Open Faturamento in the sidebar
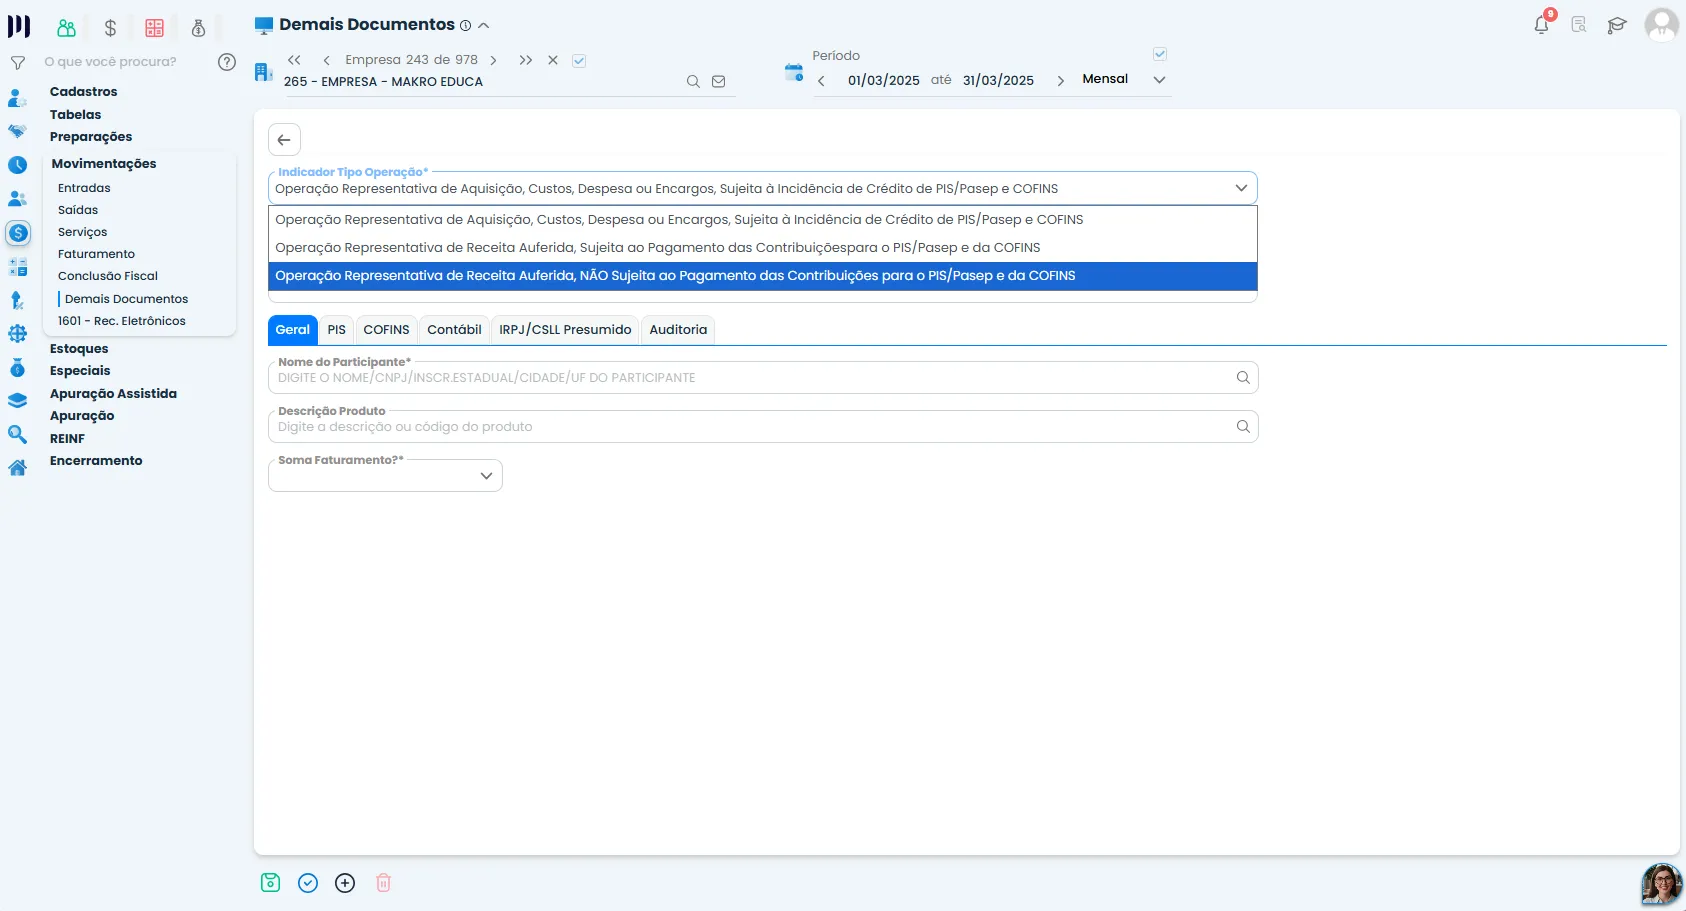This screenshot has width=1686, height=911. [x=96, y=254]
